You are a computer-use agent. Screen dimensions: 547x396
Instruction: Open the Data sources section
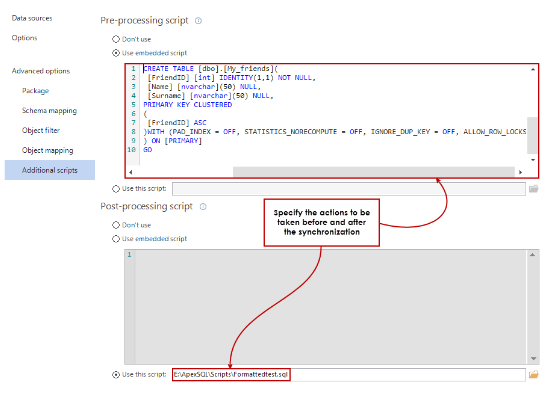click(x=32, y=18)
